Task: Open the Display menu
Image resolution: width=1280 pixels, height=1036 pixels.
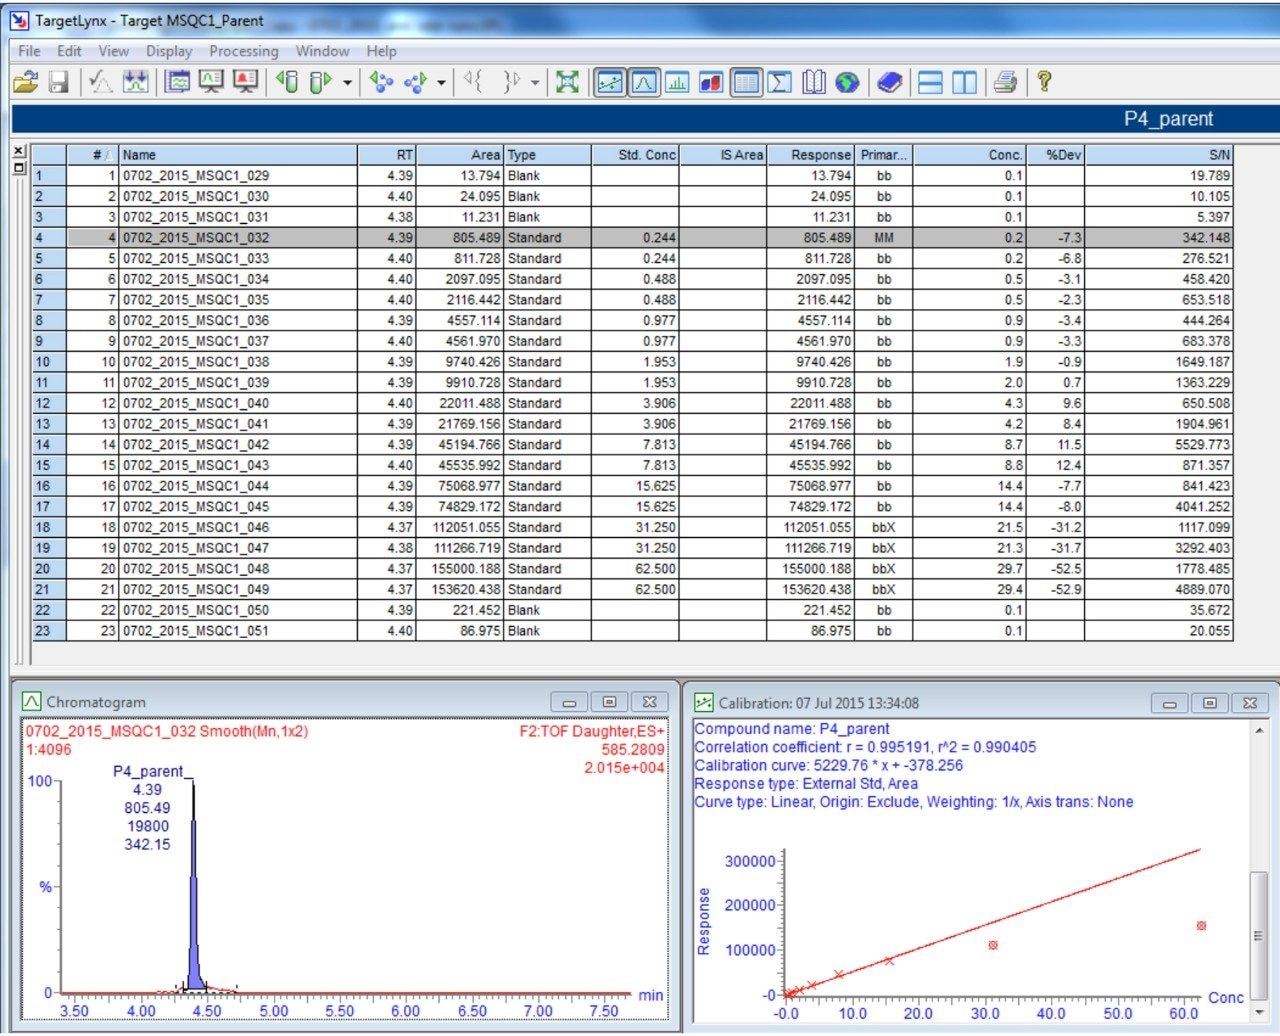Action: click(x=168, y=51)
